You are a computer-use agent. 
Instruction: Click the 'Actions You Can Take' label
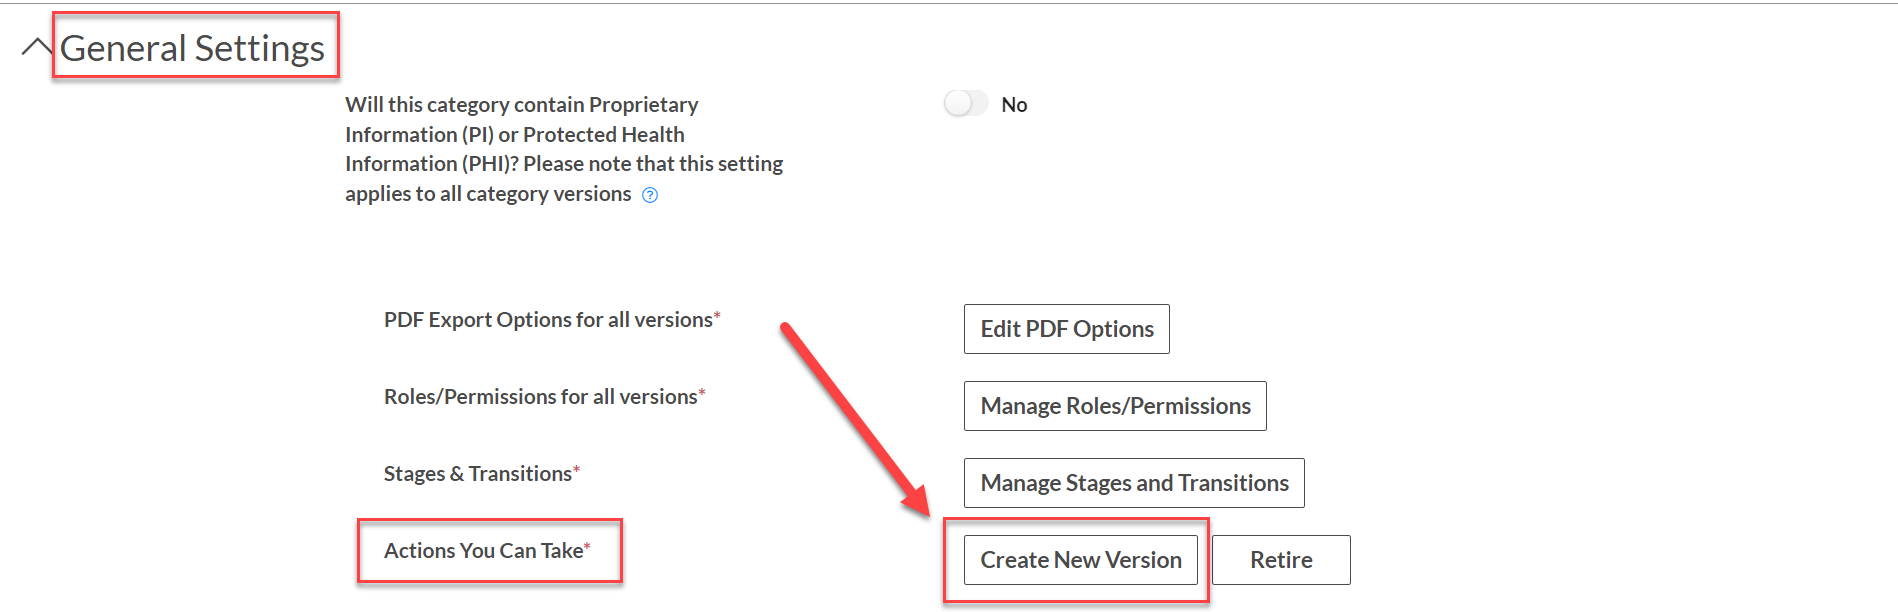point(483,551)
